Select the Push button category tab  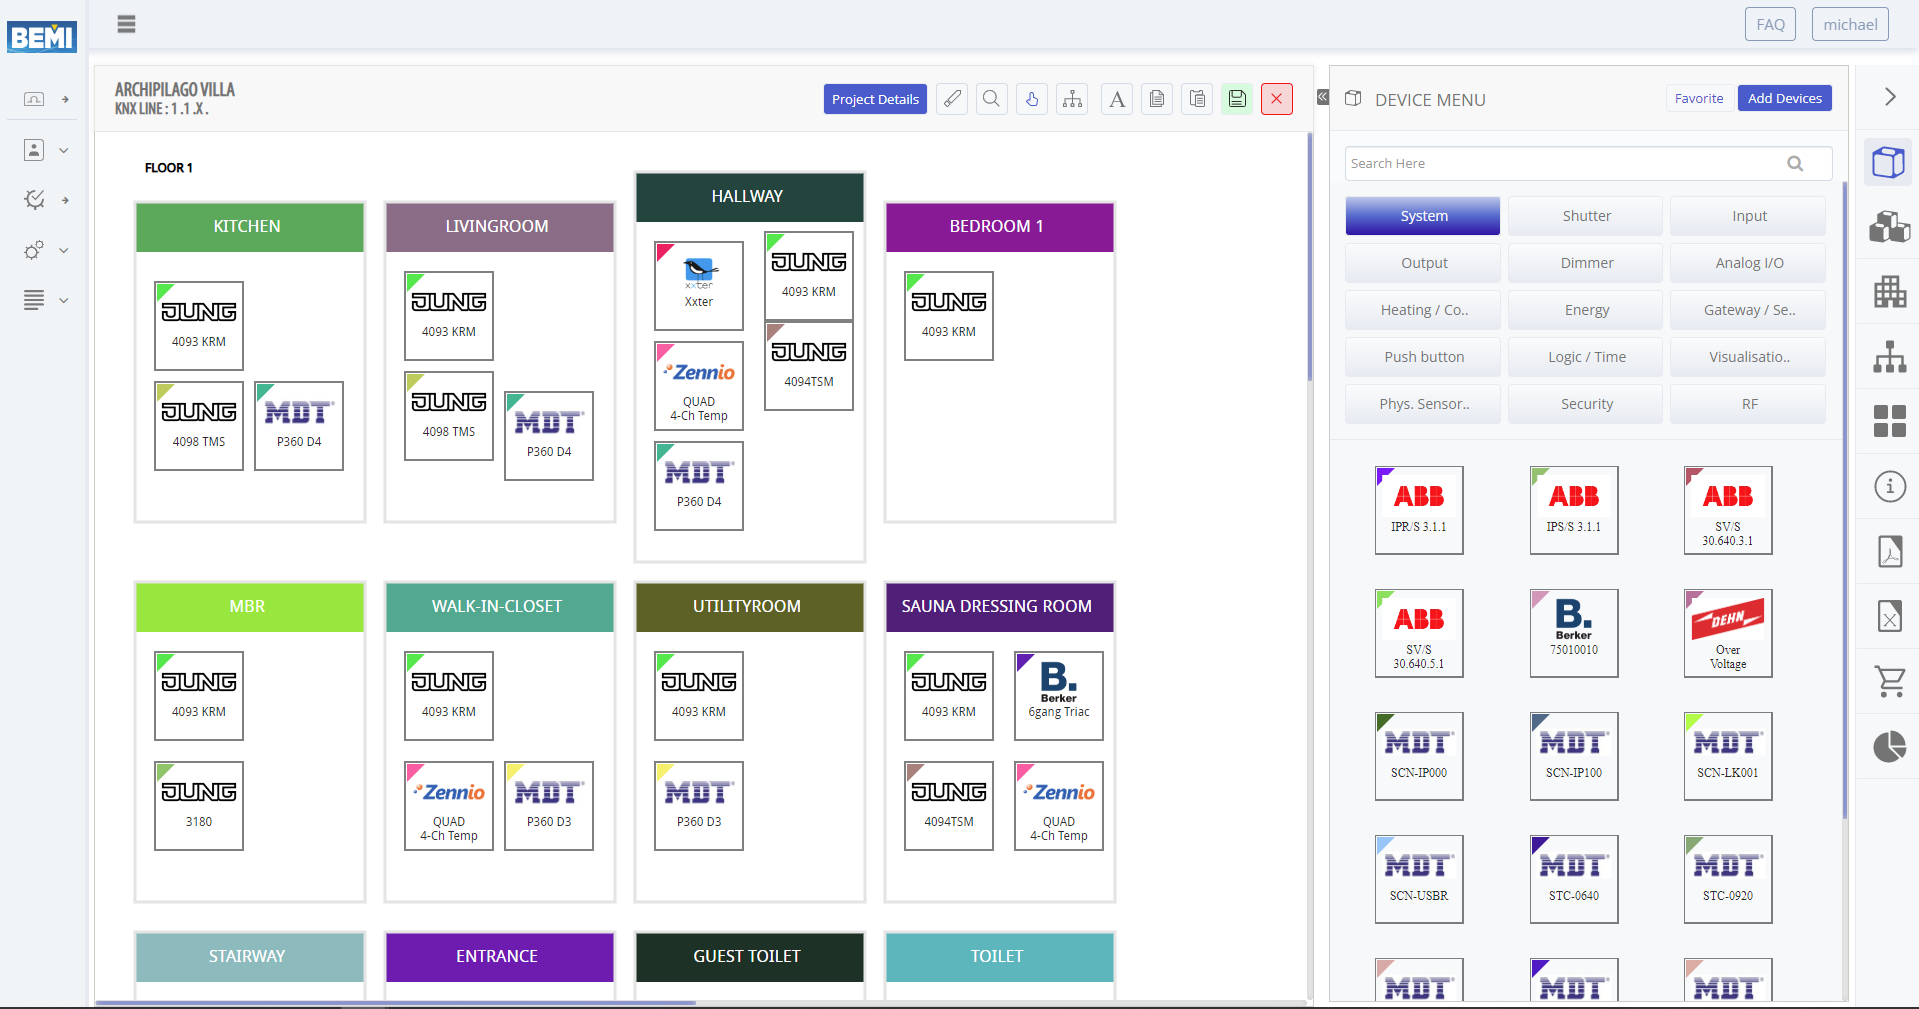point(1423,357)
